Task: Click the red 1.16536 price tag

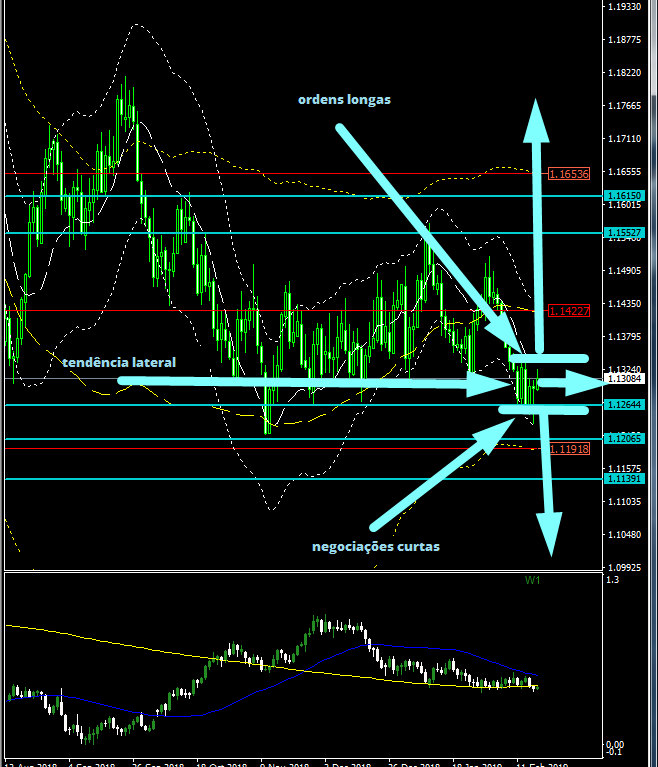Action: 568,174
